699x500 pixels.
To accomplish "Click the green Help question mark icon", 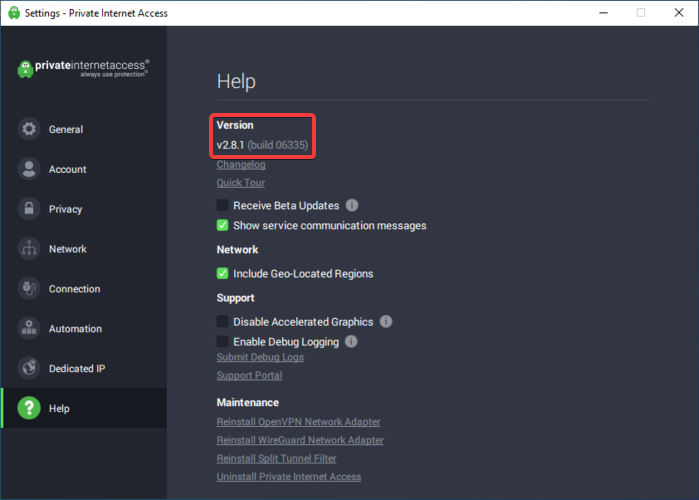I will 29,408.
